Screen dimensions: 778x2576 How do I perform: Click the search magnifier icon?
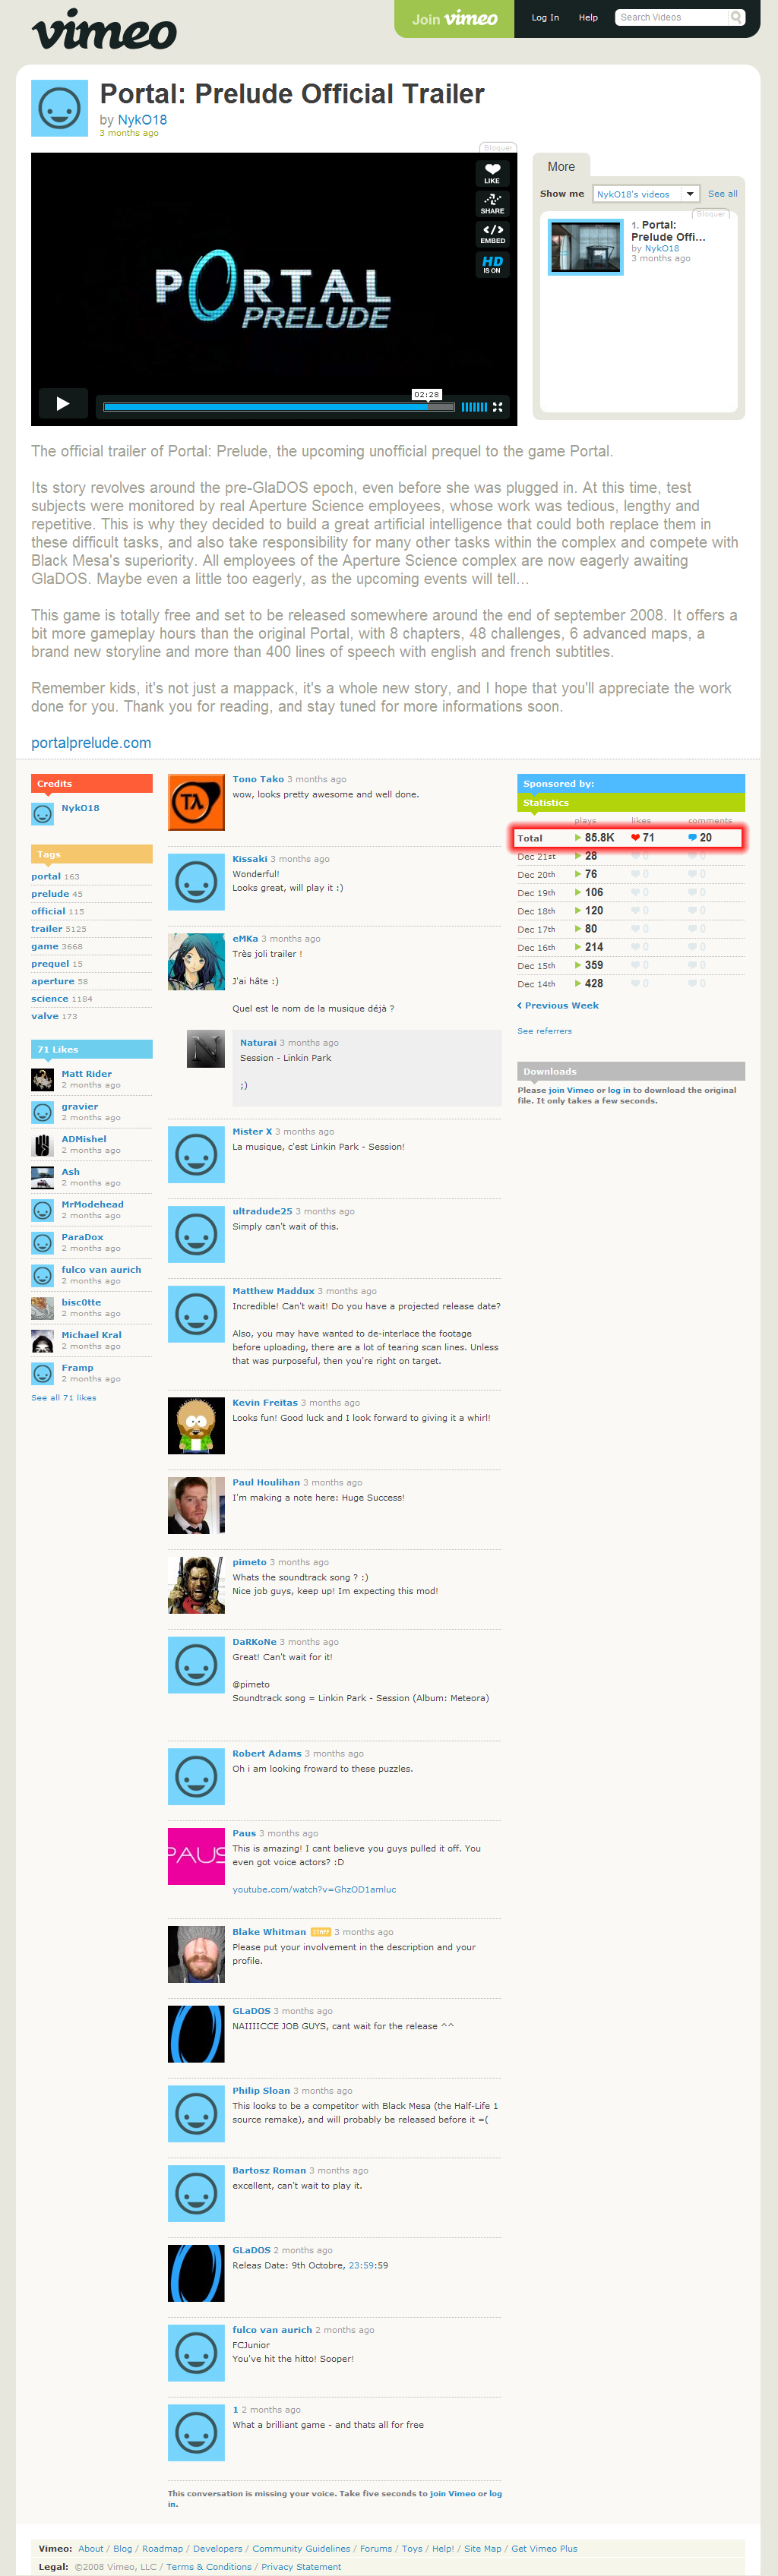point(736,17)
